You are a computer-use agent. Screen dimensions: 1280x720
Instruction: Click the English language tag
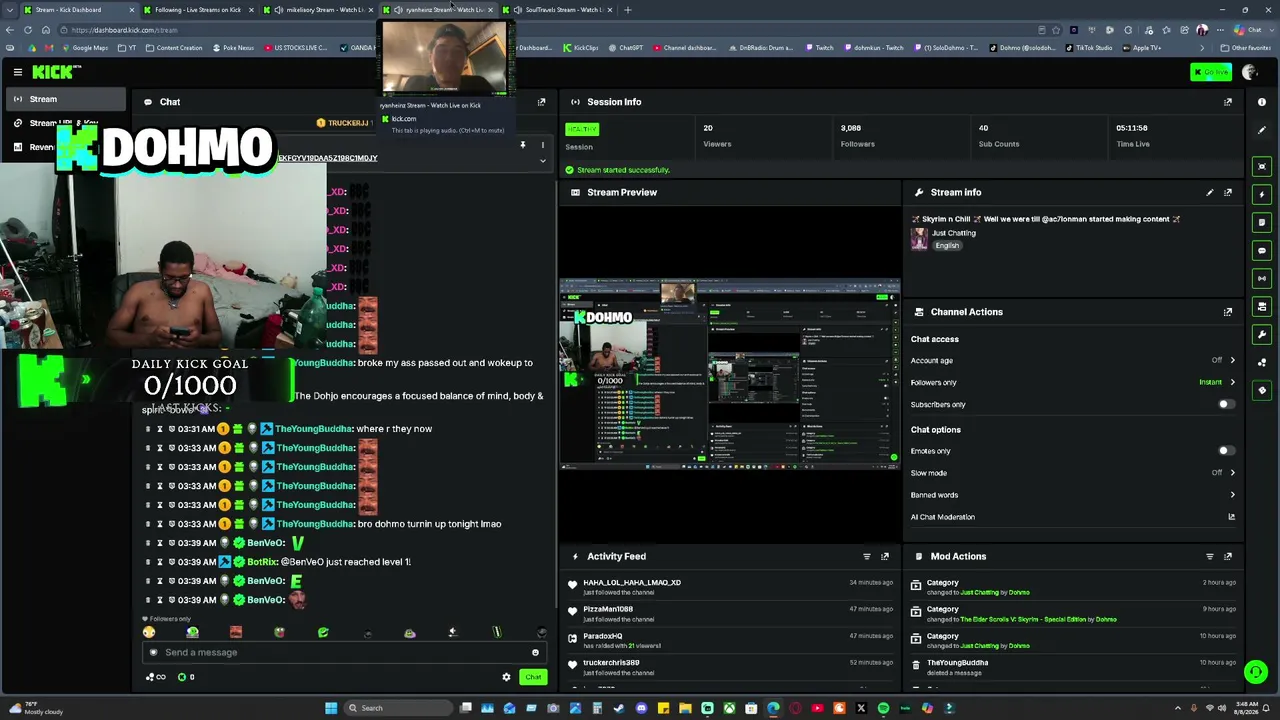[947, 246]
